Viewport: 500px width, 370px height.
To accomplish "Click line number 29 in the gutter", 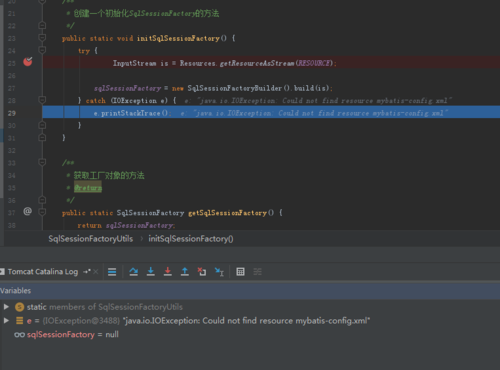I will (12, 113).
